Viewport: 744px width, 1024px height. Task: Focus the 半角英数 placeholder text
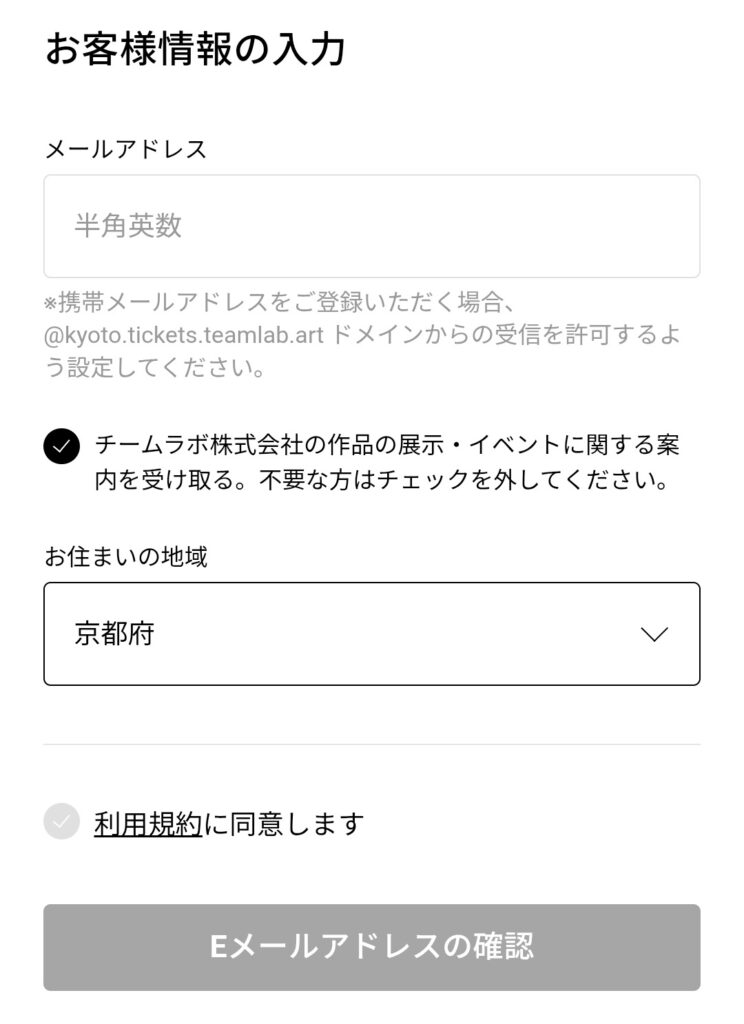tap(128, 226)
